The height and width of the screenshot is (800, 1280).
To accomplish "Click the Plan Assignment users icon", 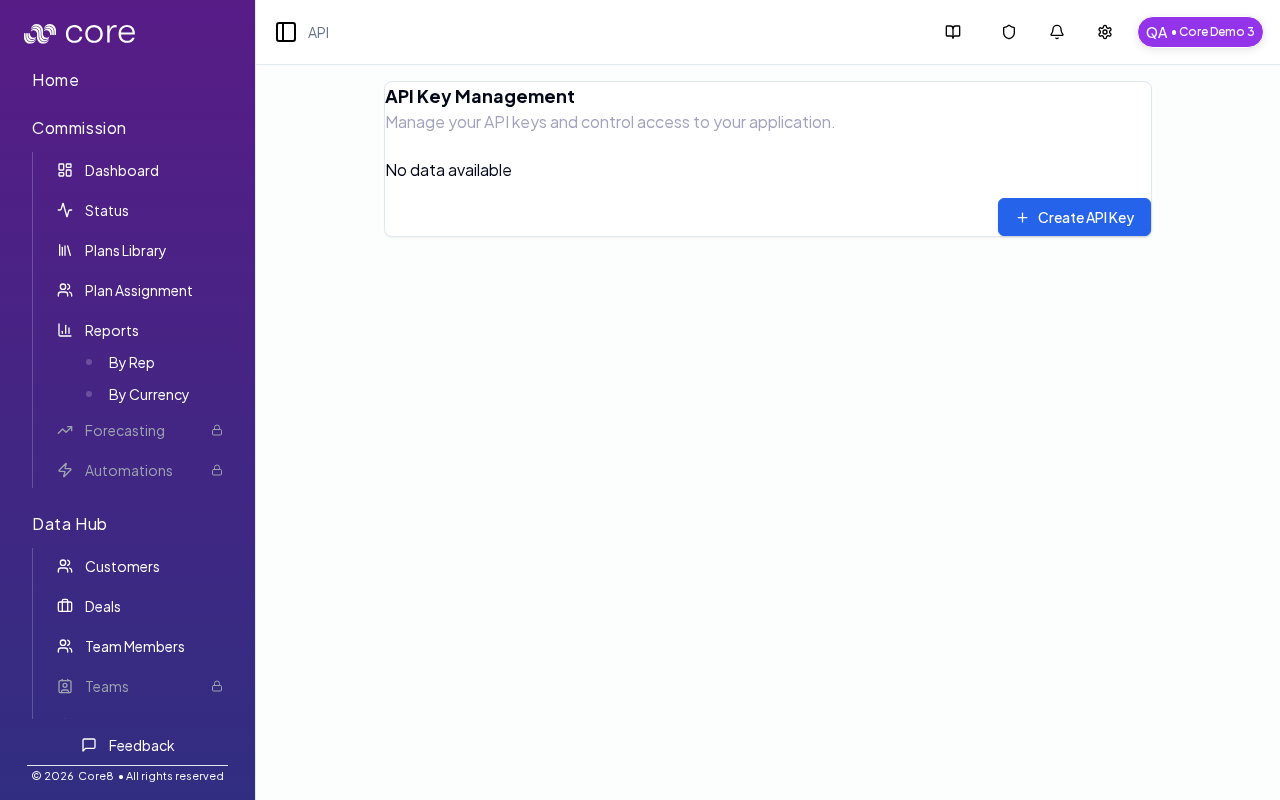I will coord(65,290).
